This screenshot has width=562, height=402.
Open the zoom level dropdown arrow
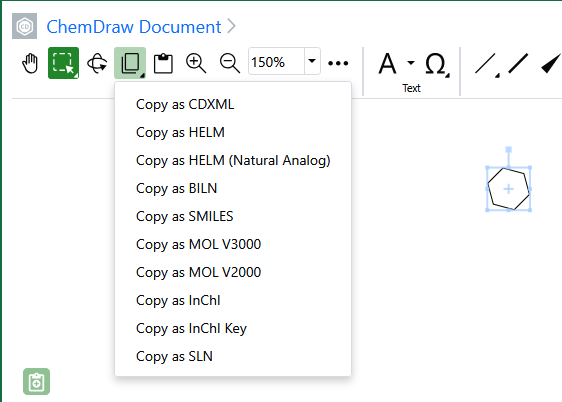312,61
